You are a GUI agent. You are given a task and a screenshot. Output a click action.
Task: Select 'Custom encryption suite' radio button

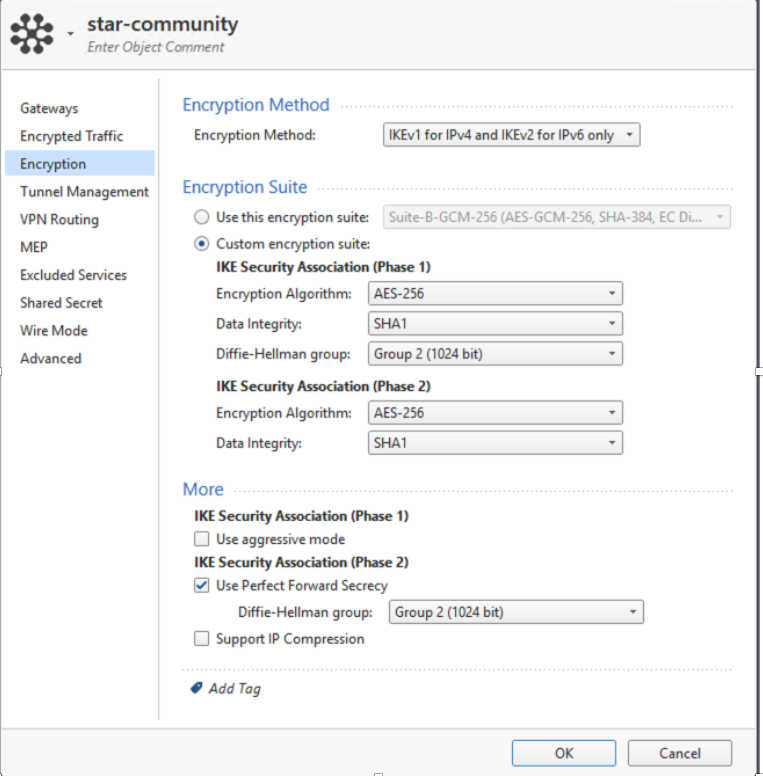202,244
